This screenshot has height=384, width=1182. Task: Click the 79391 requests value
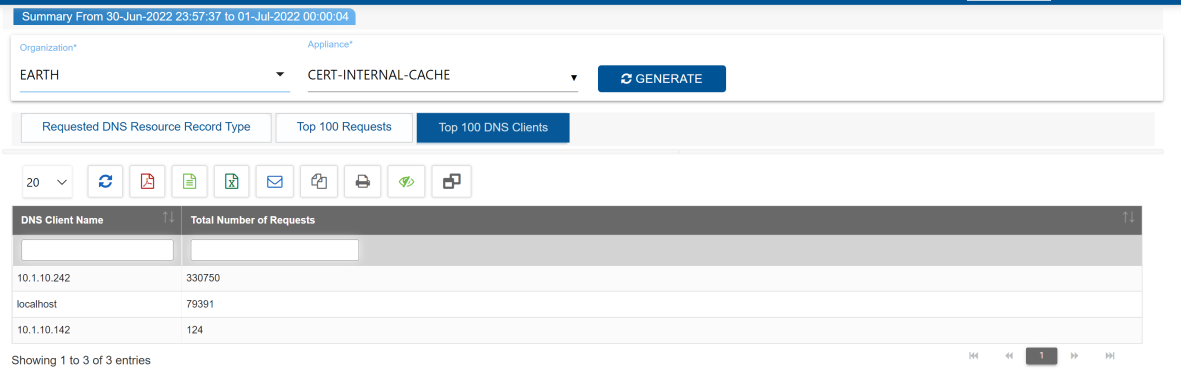pos(200,304)
